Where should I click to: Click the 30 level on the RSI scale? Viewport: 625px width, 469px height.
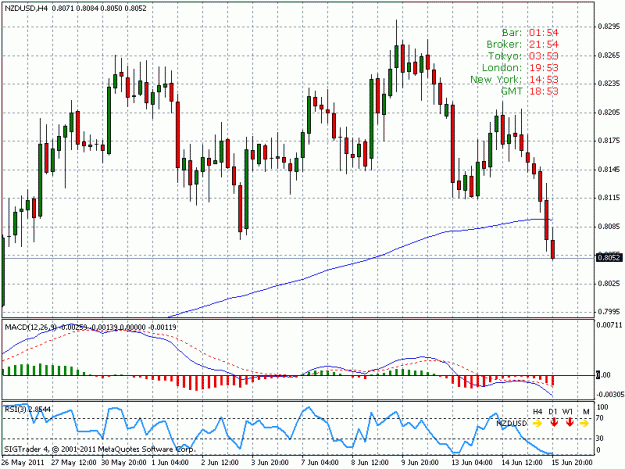pyautogui.click(x=600, y=438)
